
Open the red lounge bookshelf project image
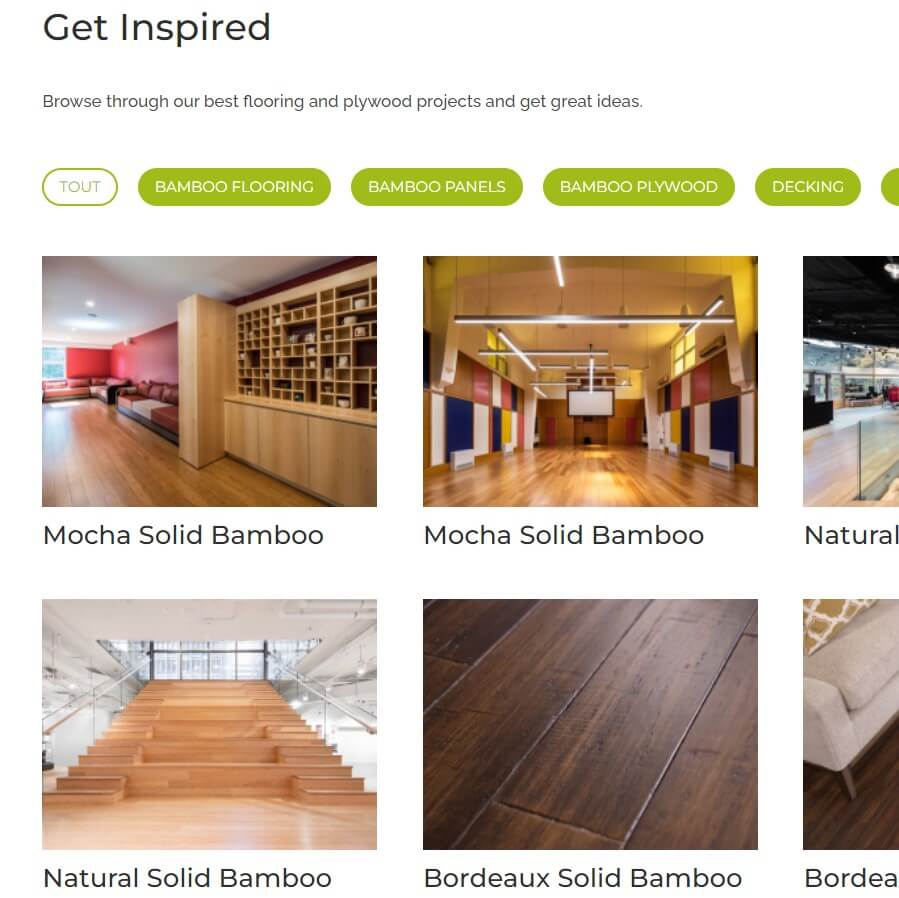(209, 381)
